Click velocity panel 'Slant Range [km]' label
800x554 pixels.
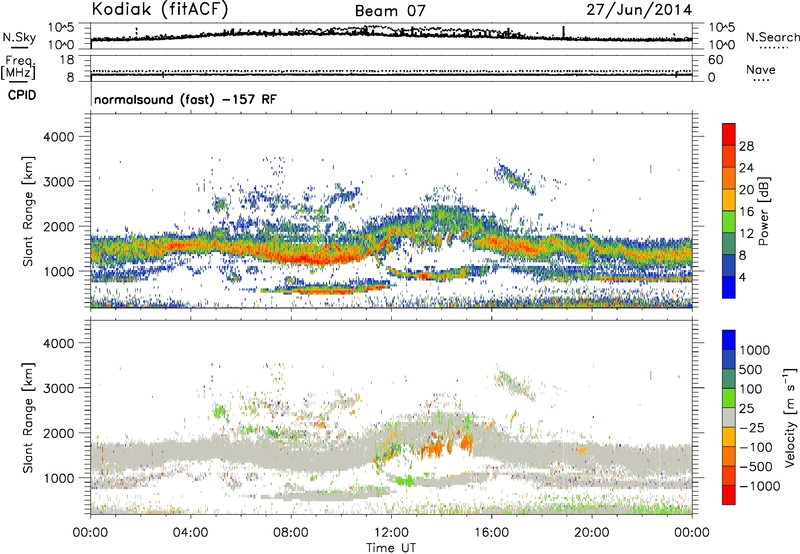coord(28,417)
